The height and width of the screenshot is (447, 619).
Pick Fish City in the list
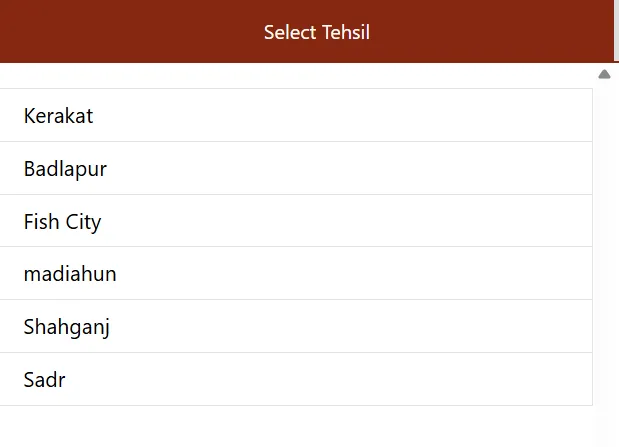[x=63, y=221]
